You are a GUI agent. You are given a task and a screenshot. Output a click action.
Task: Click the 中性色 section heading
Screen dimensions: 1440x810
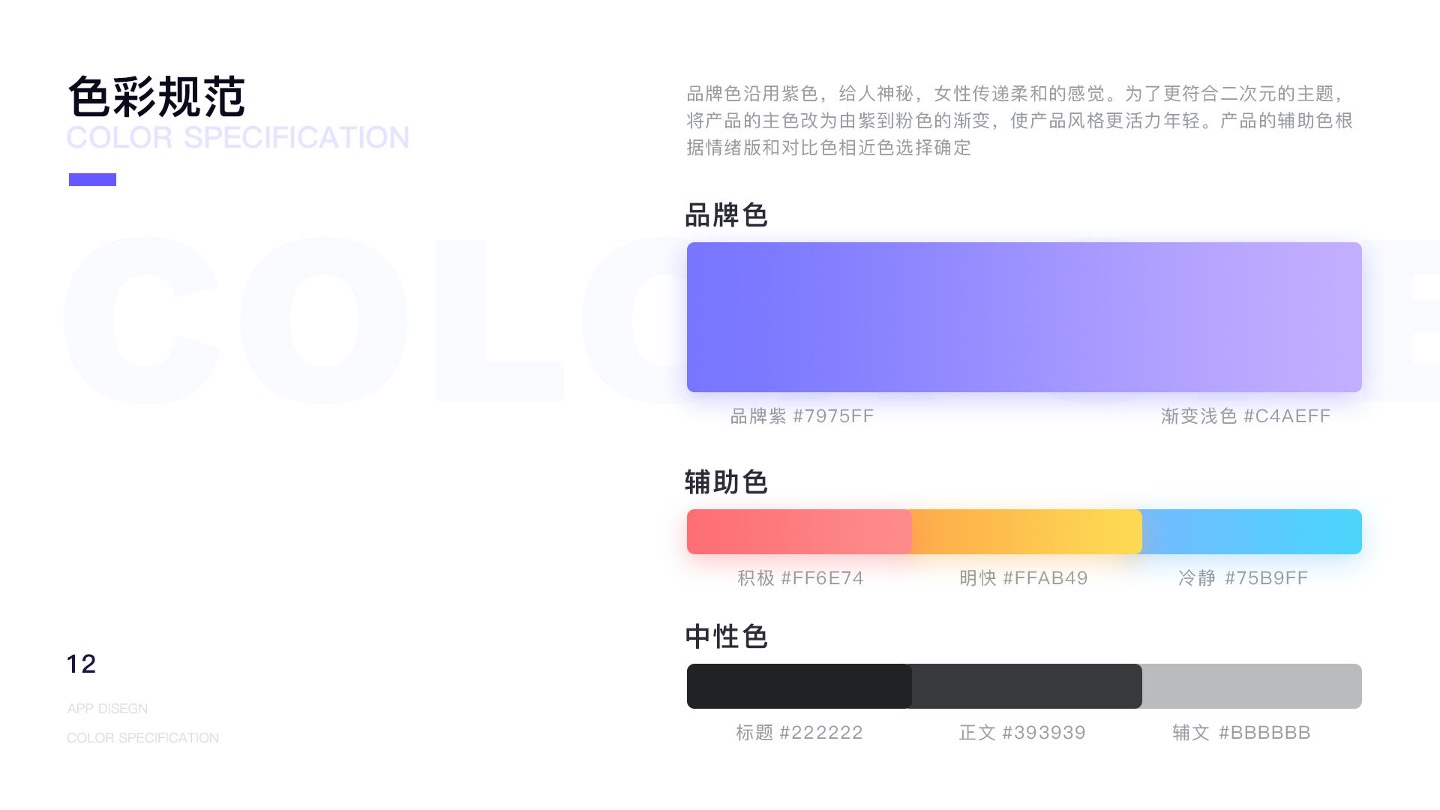point(726,636)
